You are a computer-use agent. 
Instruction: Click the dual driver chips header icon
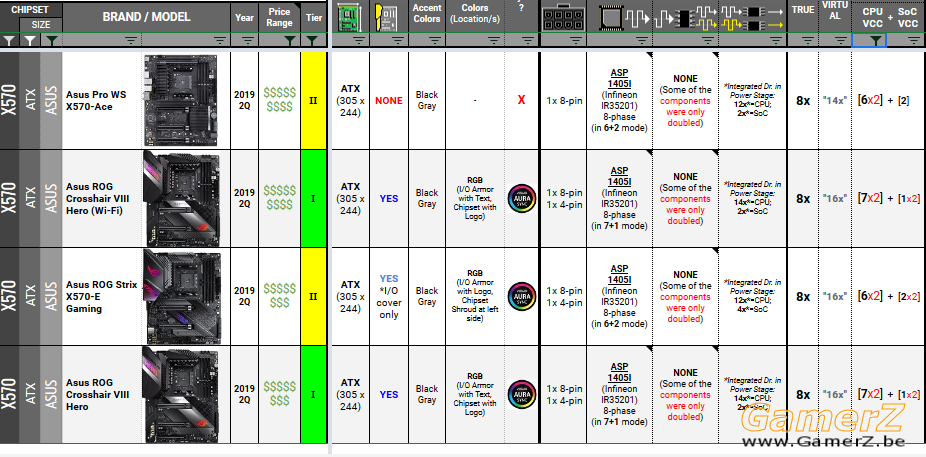pos(753,18)
